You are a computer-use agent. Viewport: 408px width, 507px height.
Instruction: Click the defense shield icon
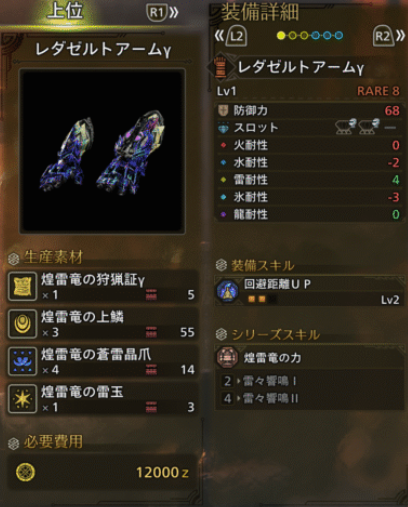(x=223, y=110)
